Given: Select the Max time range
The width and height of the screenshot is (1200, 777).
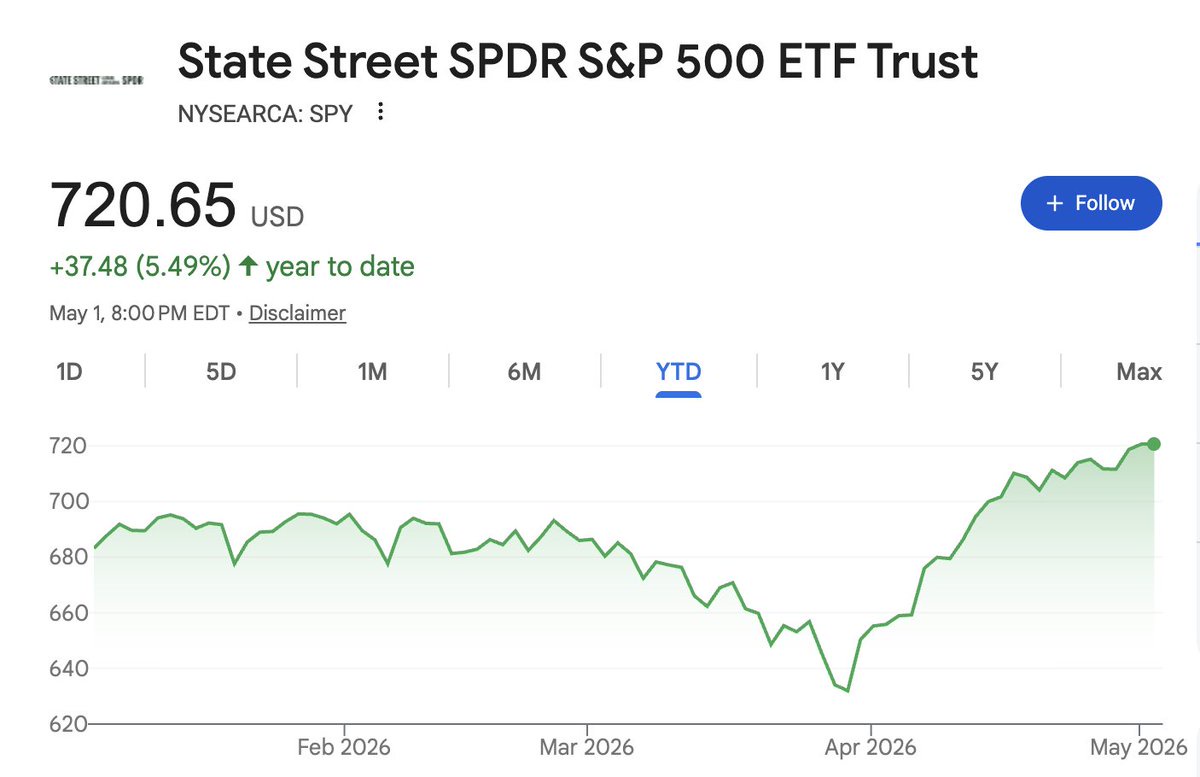Looking at the screenshot, I should pos(1139,372).
